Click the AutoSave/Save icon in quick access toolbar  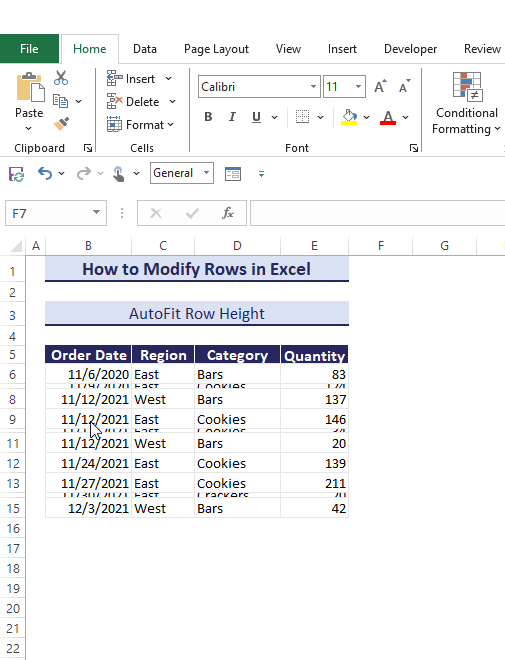pyautogui.click(x=16, y=173)
